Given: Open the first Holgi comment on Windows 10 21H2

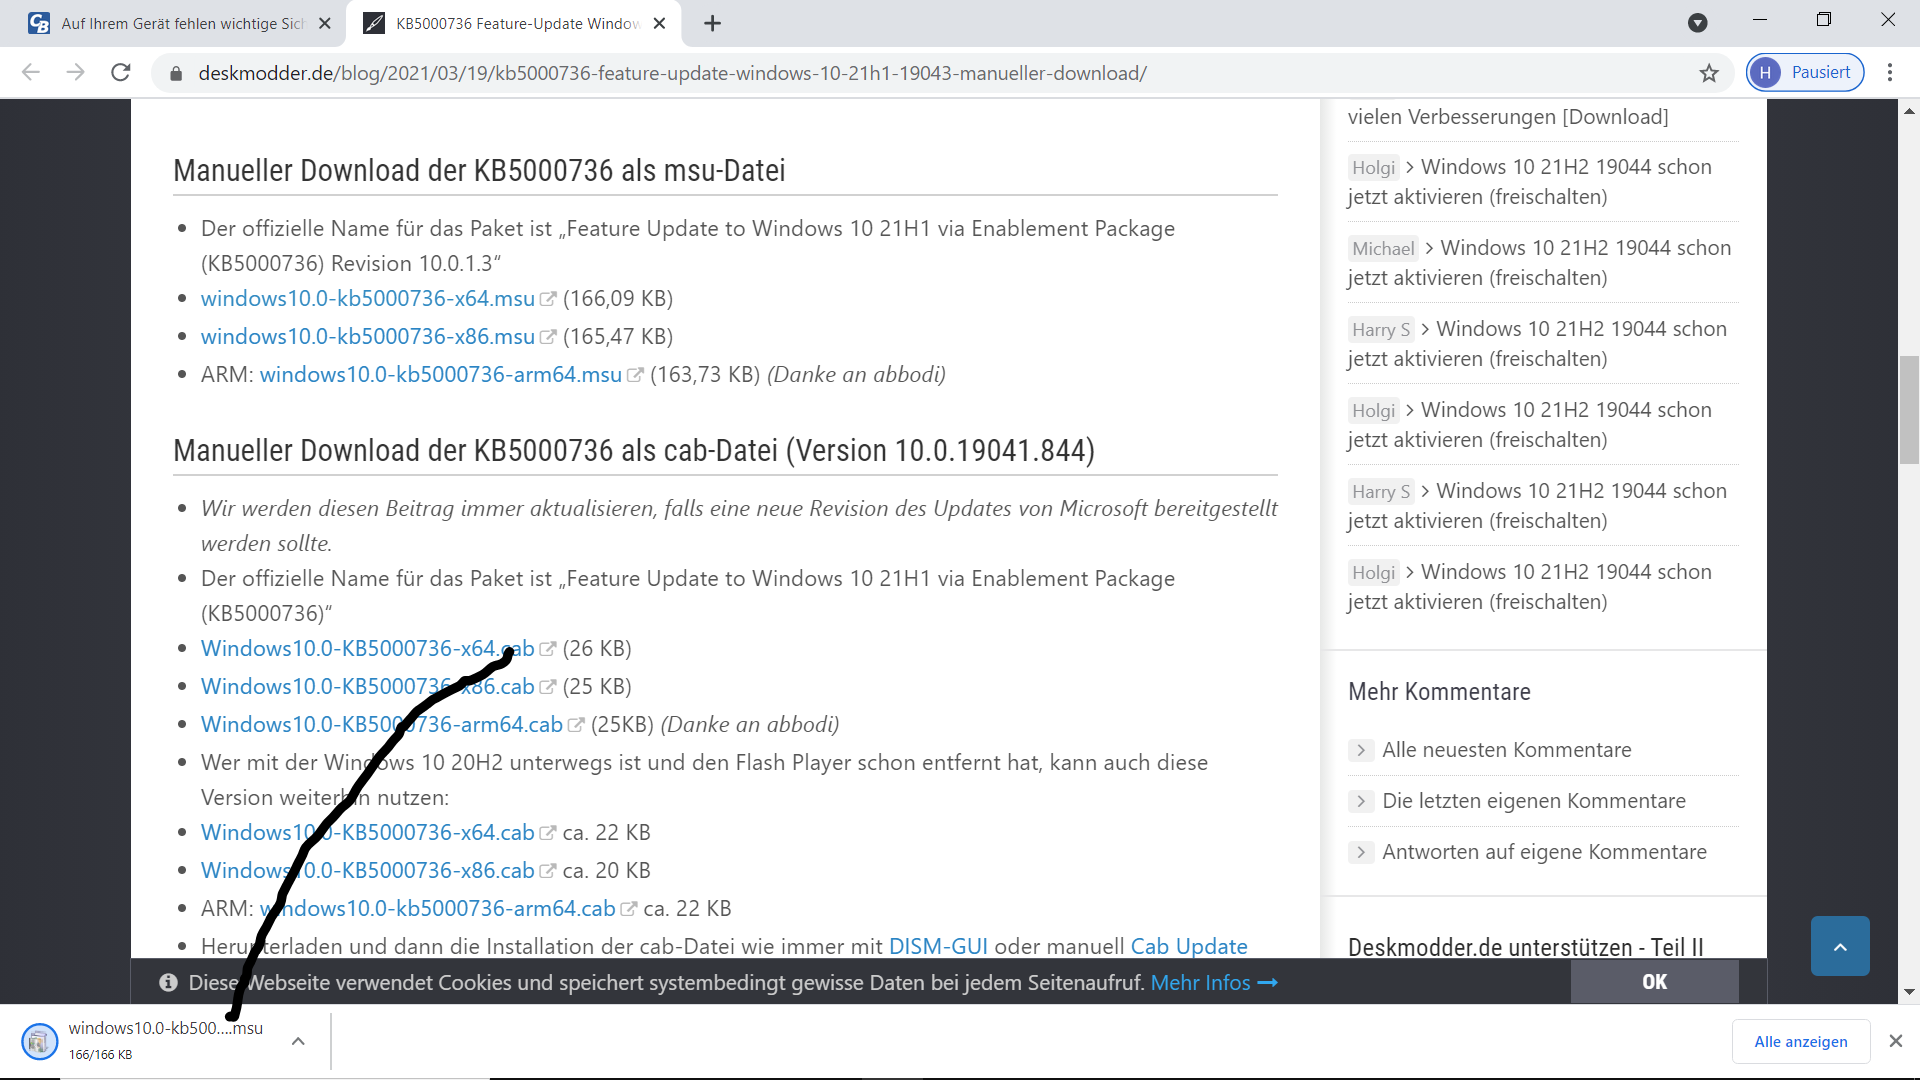Looking at the screenshot, I should coord(1530,182).
